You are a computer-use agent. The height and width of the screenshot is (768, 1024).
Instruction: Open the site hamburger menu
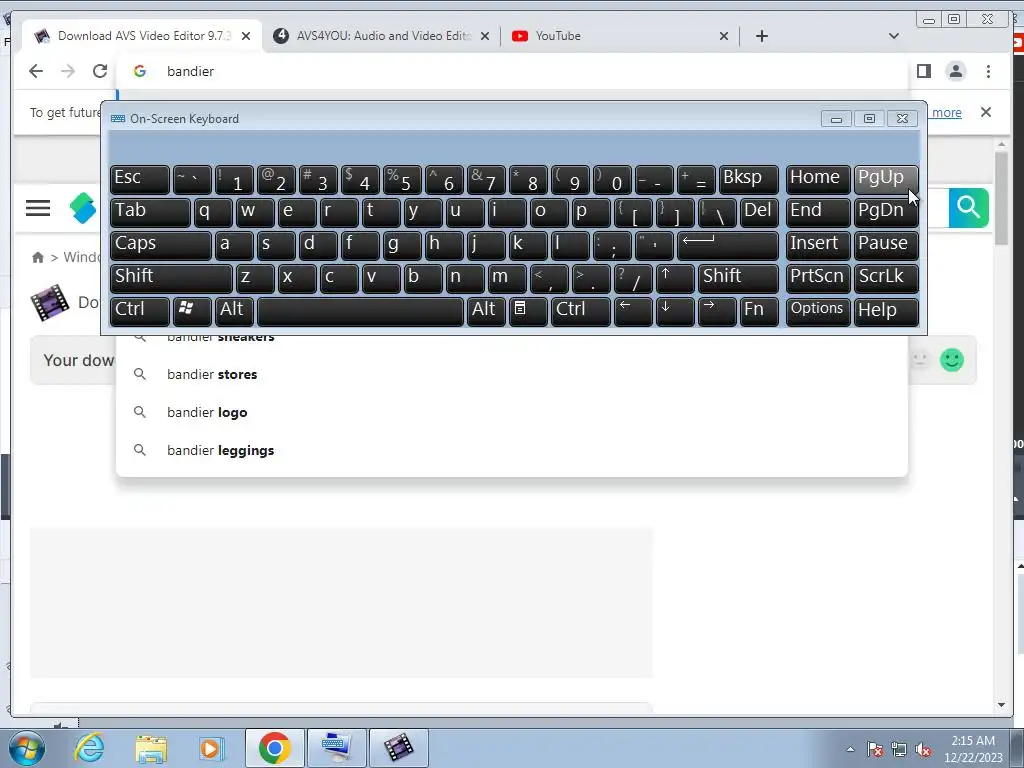[38, 208]
